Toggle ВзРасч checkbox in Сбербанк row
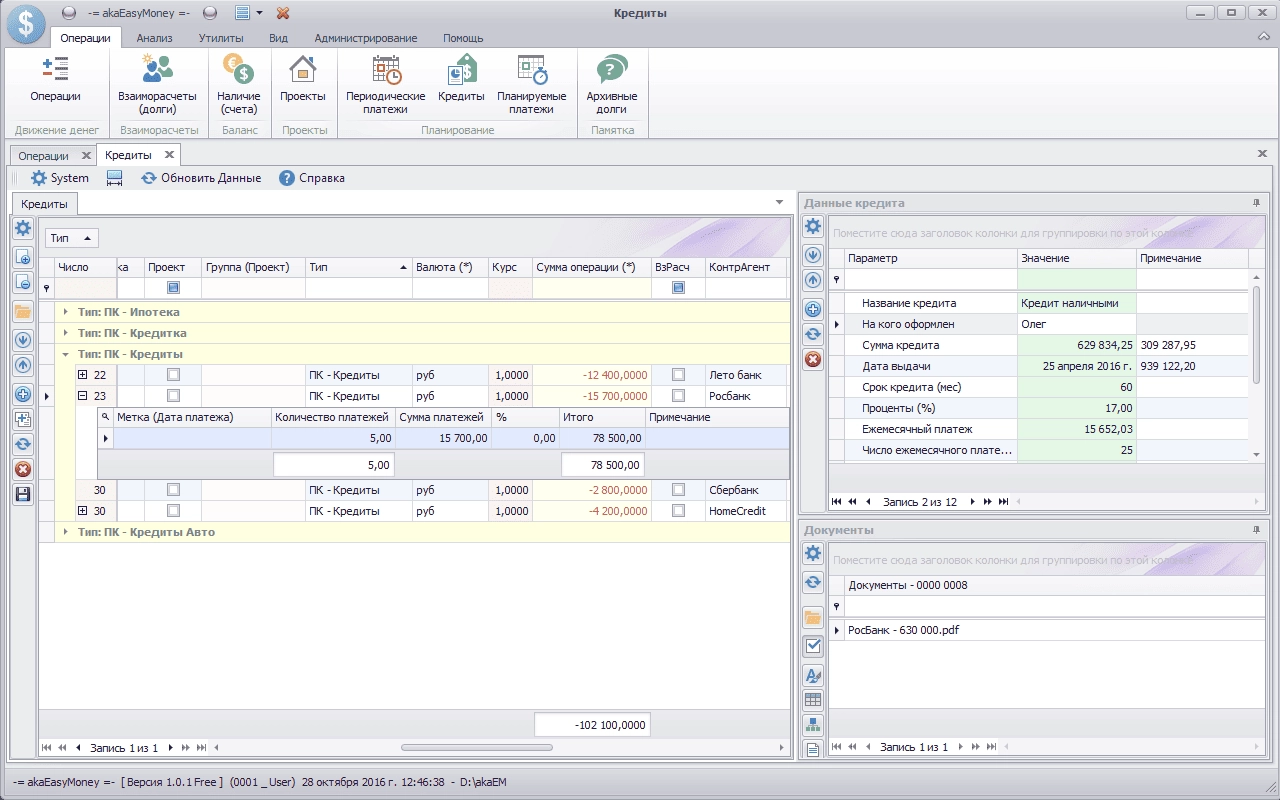The width and height of the screenshot is (1280, 800). pyautogui.click(x=679, y=490)
